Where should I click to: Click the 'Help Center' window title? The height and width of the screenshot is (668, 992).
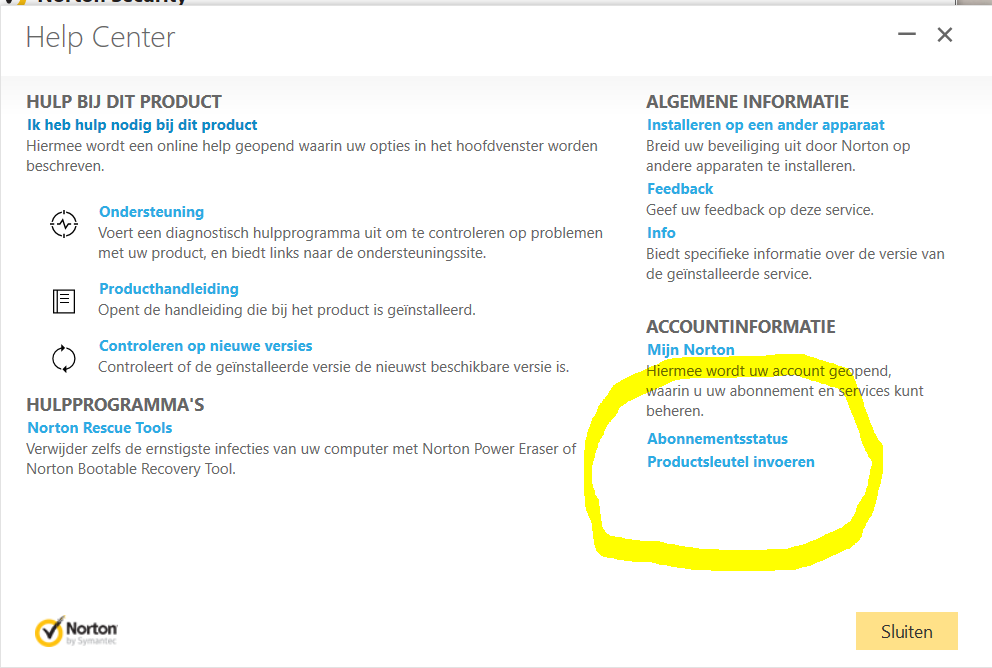pyautogui.click(x=101, y=37)
